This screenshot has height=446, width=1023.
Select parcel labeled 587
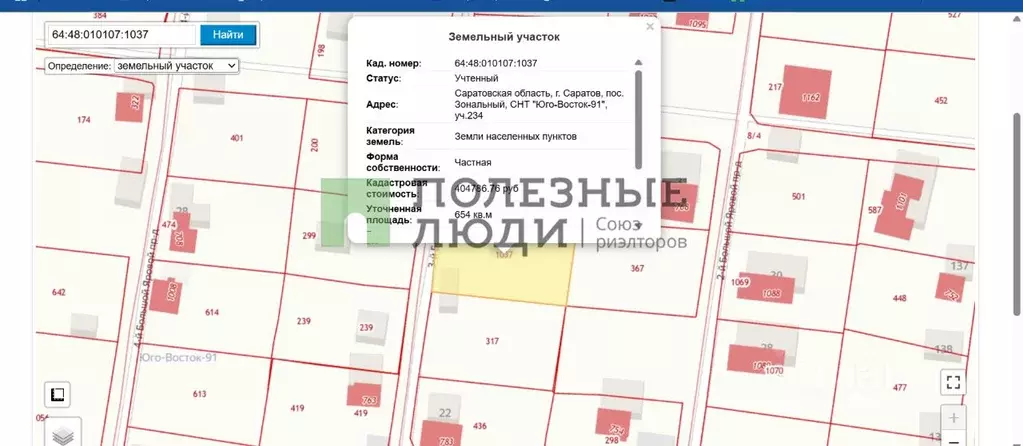click(x=875, y=210)
